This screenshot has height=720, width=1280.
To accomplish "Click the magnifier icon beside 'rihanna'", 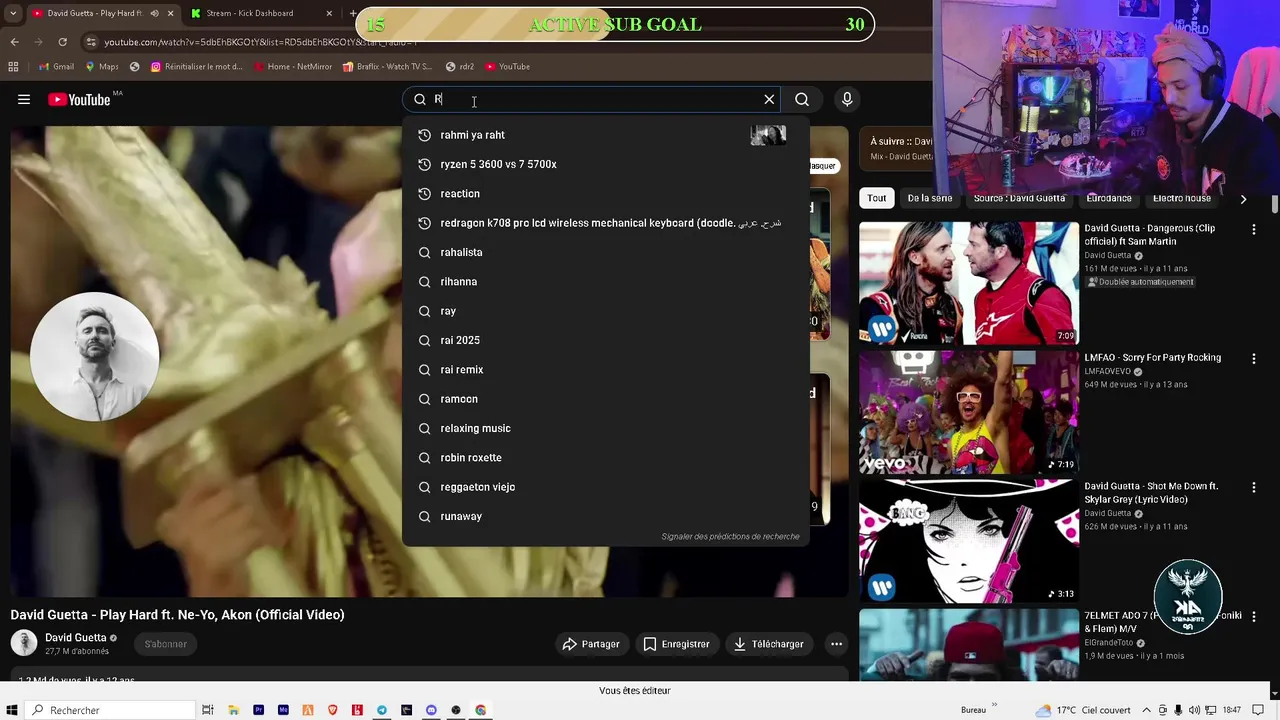I will 424,281.
